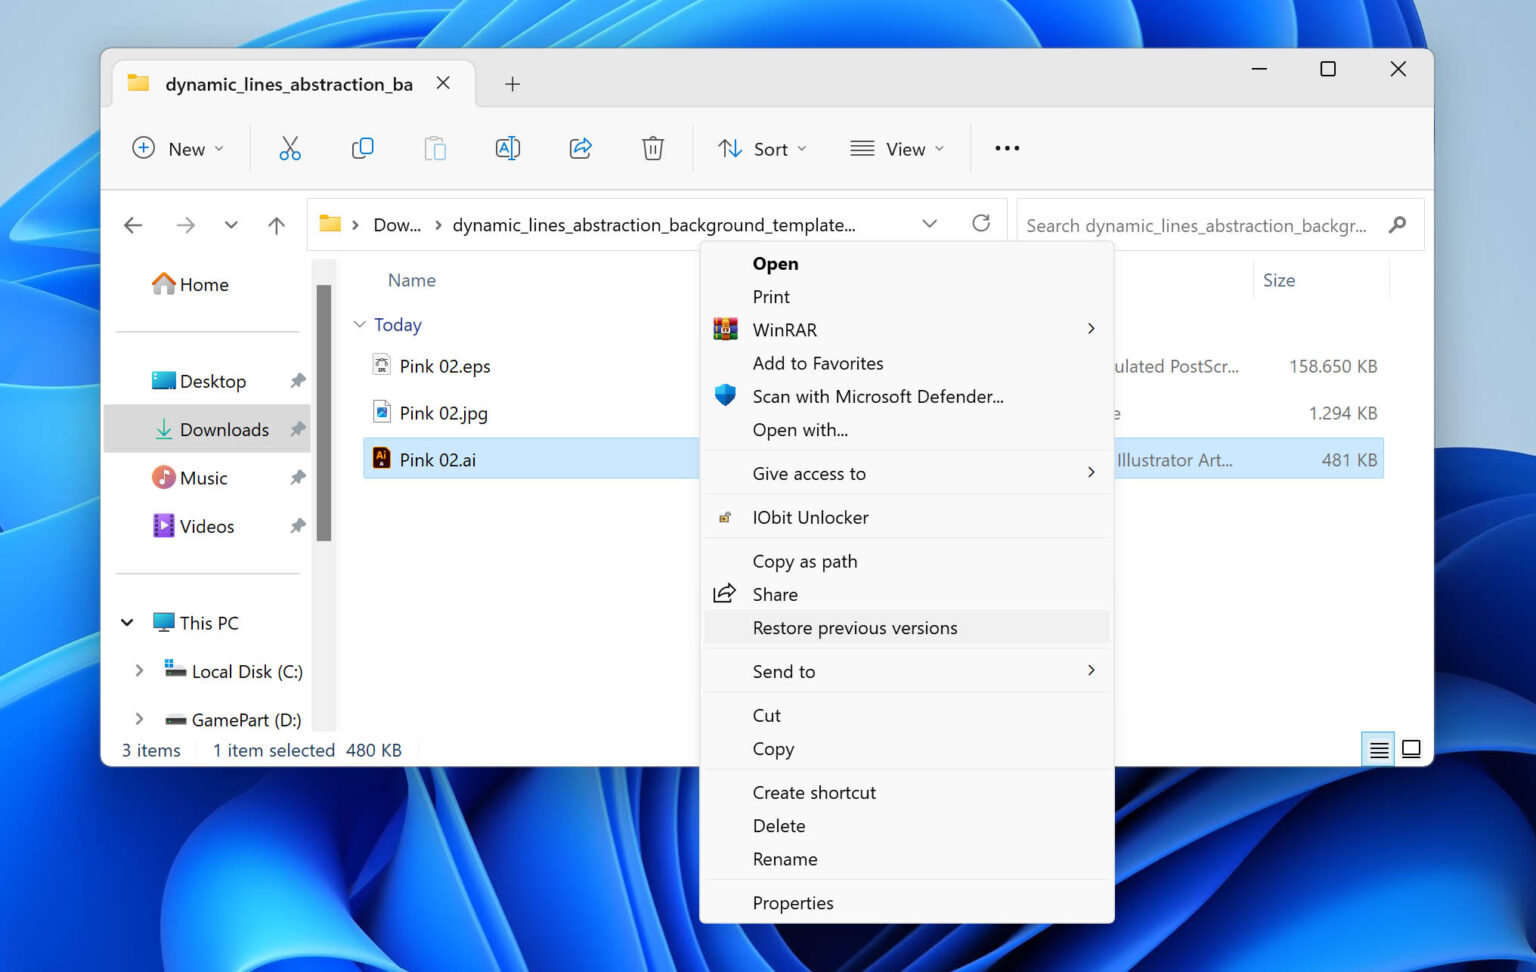Share the file using the toolbar Share icon

[x=580, y=148]
